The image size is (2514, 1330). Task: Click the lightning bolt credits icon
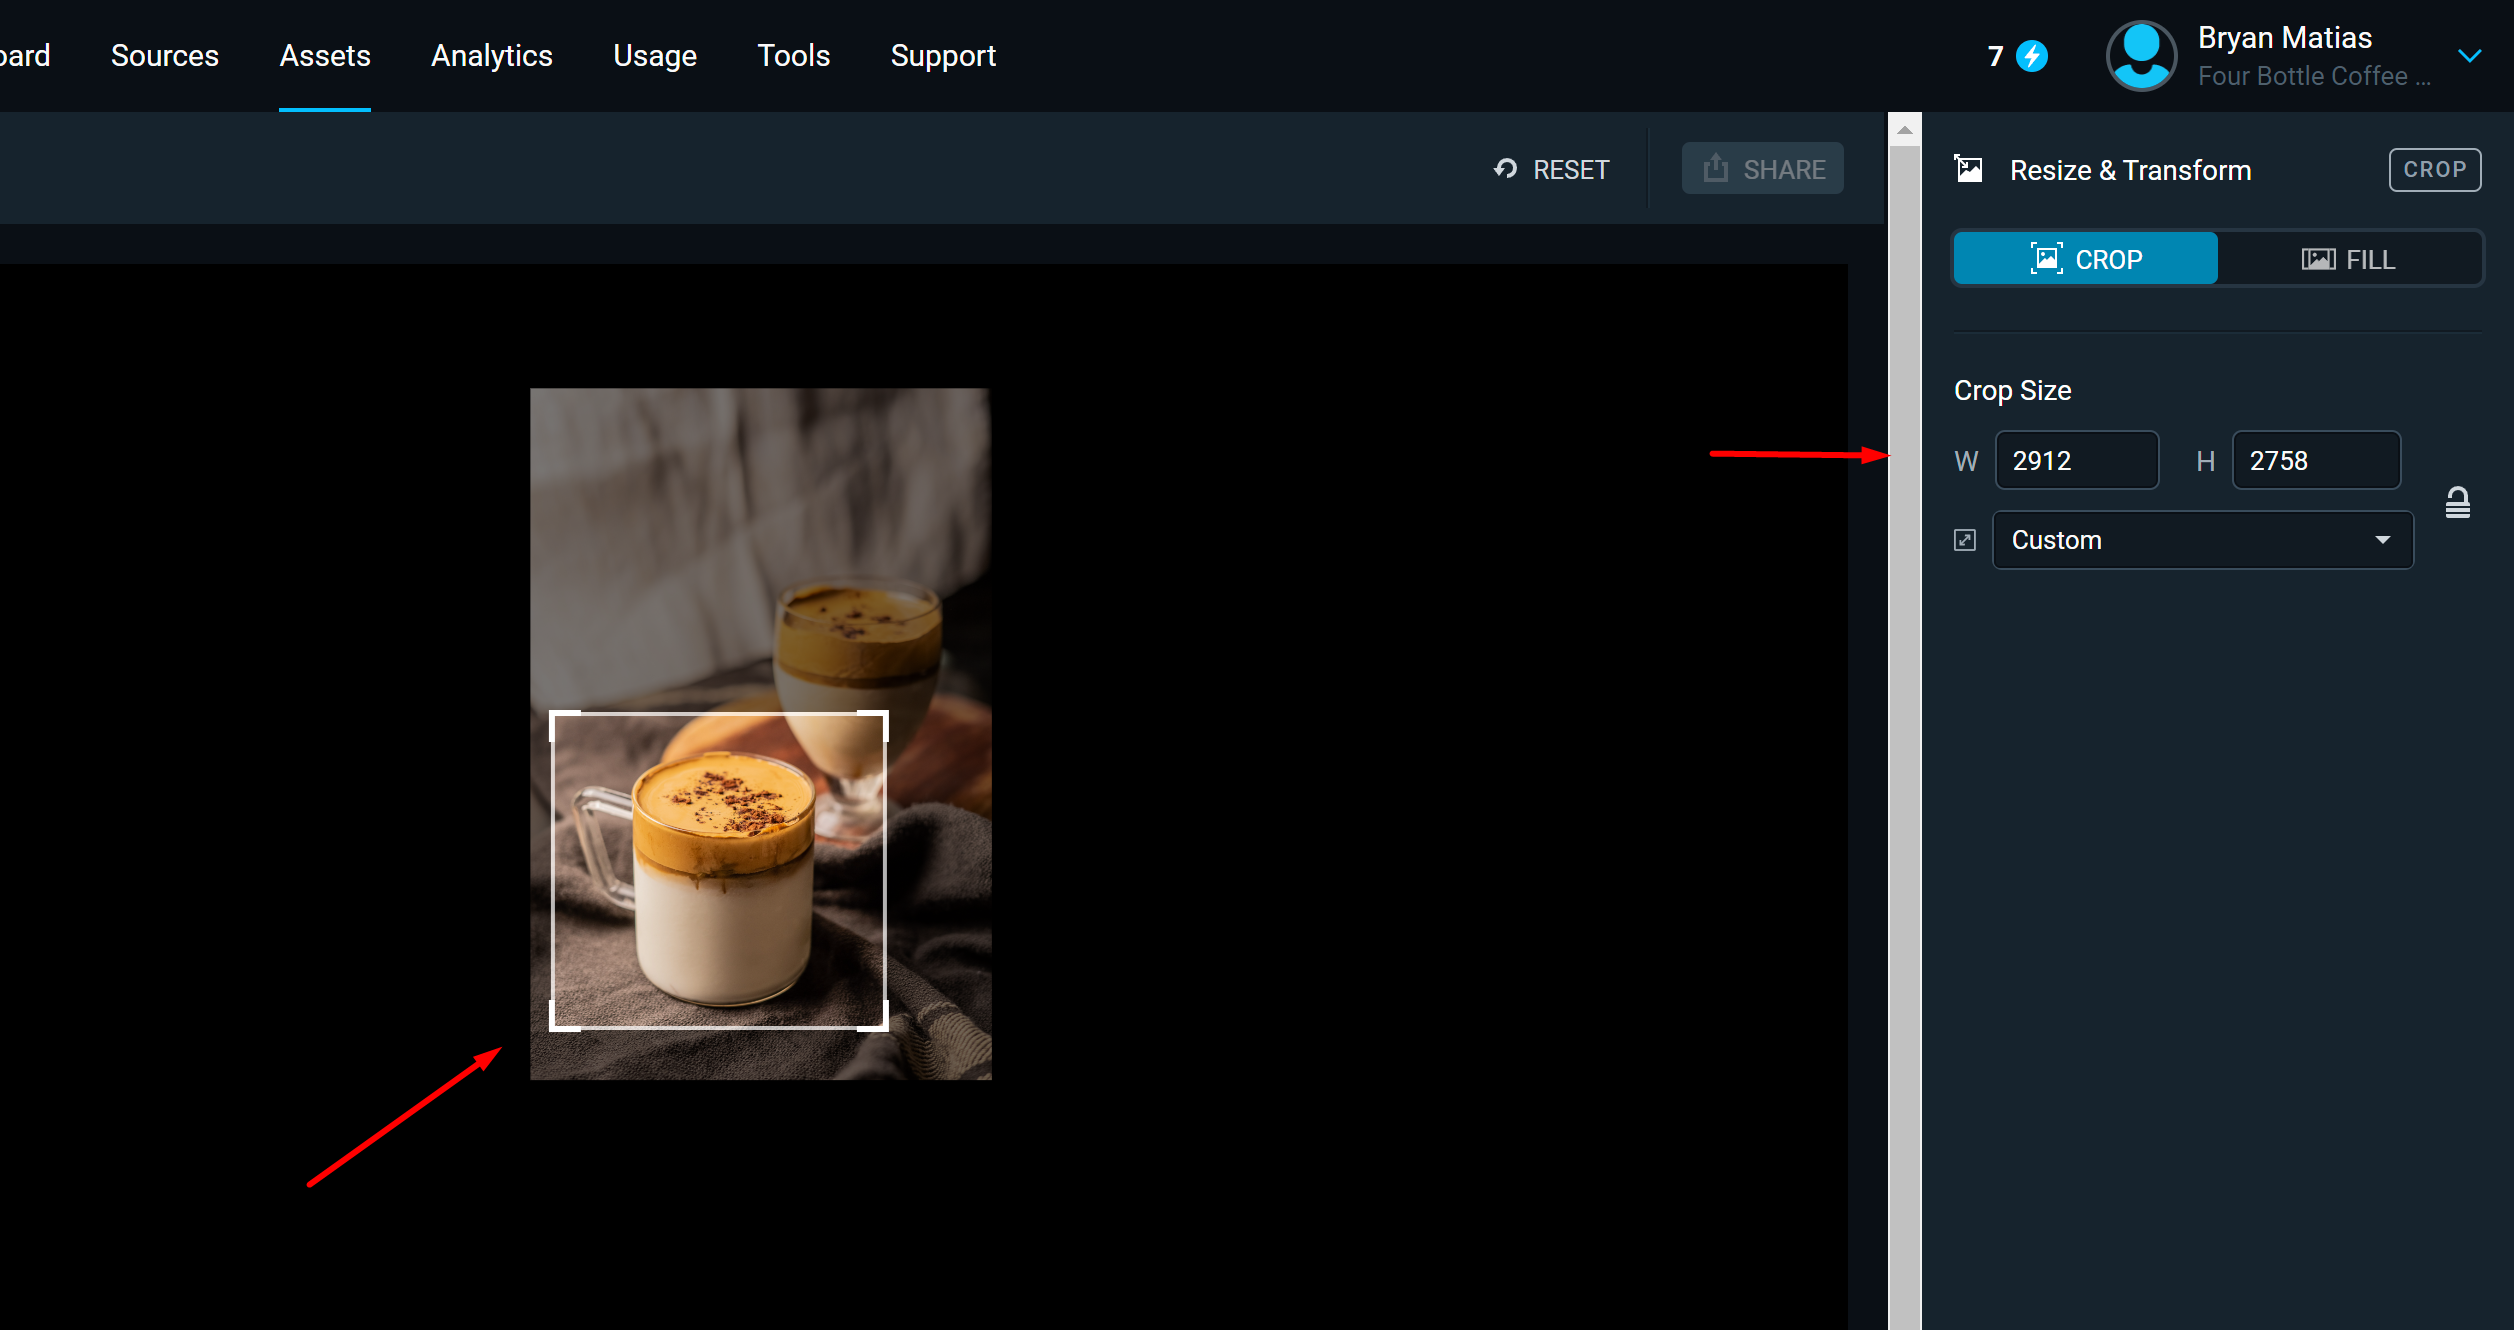click(x=2033, y=56)
